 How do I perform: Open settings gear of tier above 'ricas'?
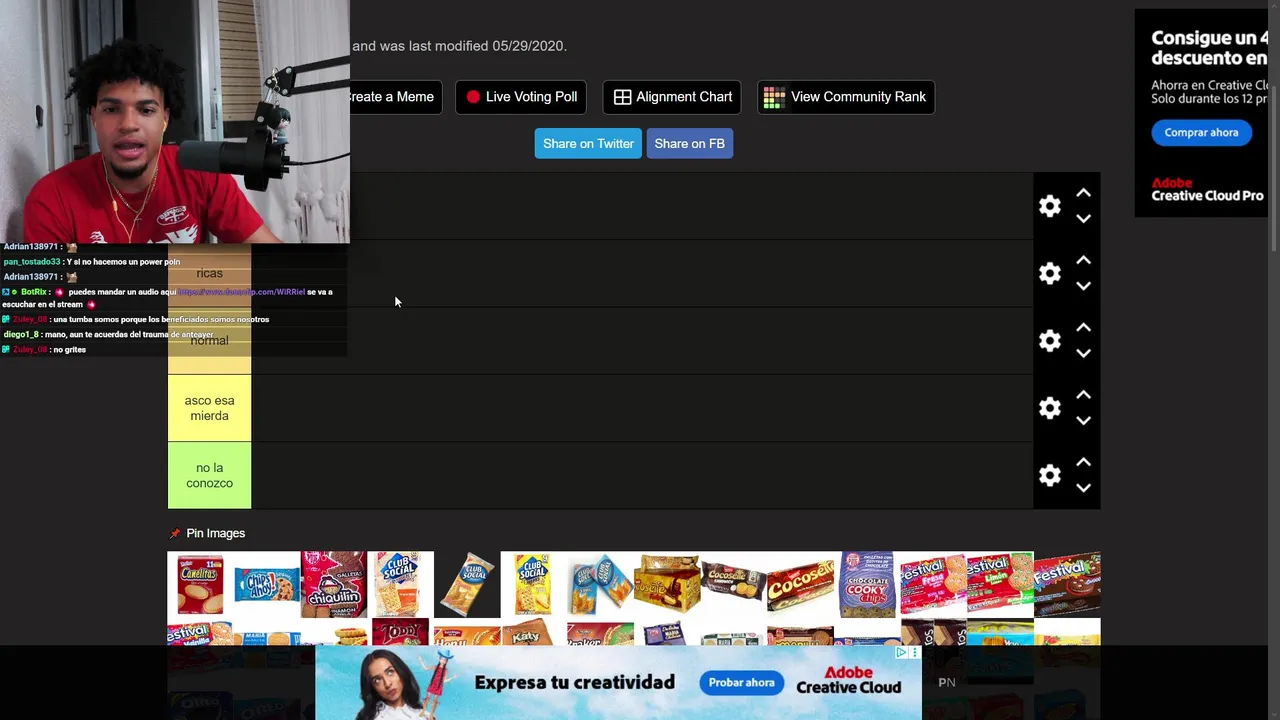(1049, 206)
